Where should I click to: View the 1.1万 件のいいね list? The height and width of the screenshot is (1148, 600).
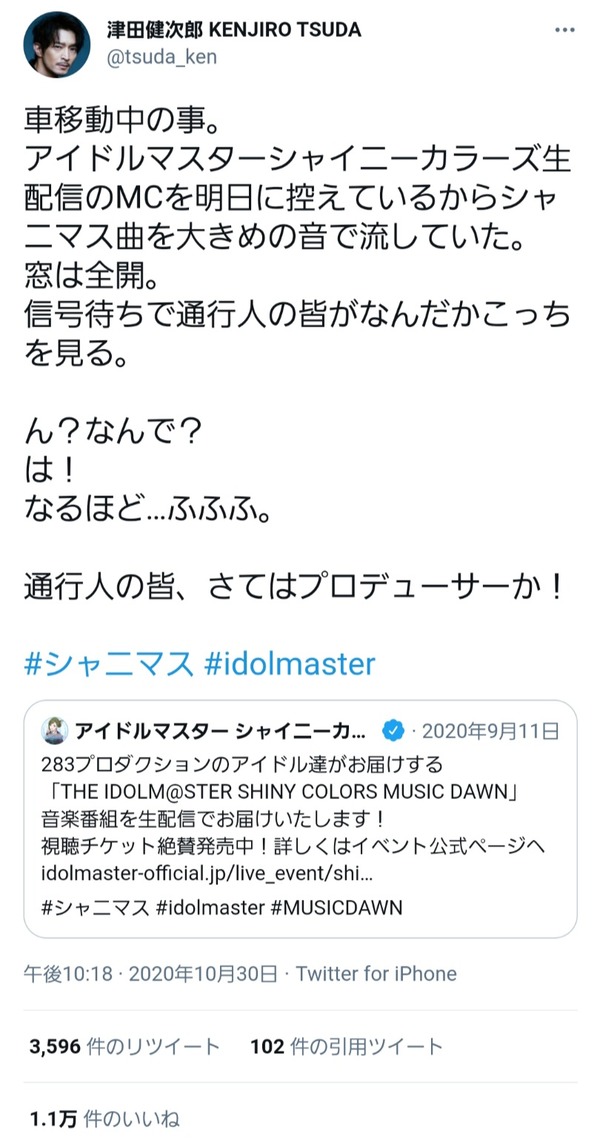point(105,1119)
